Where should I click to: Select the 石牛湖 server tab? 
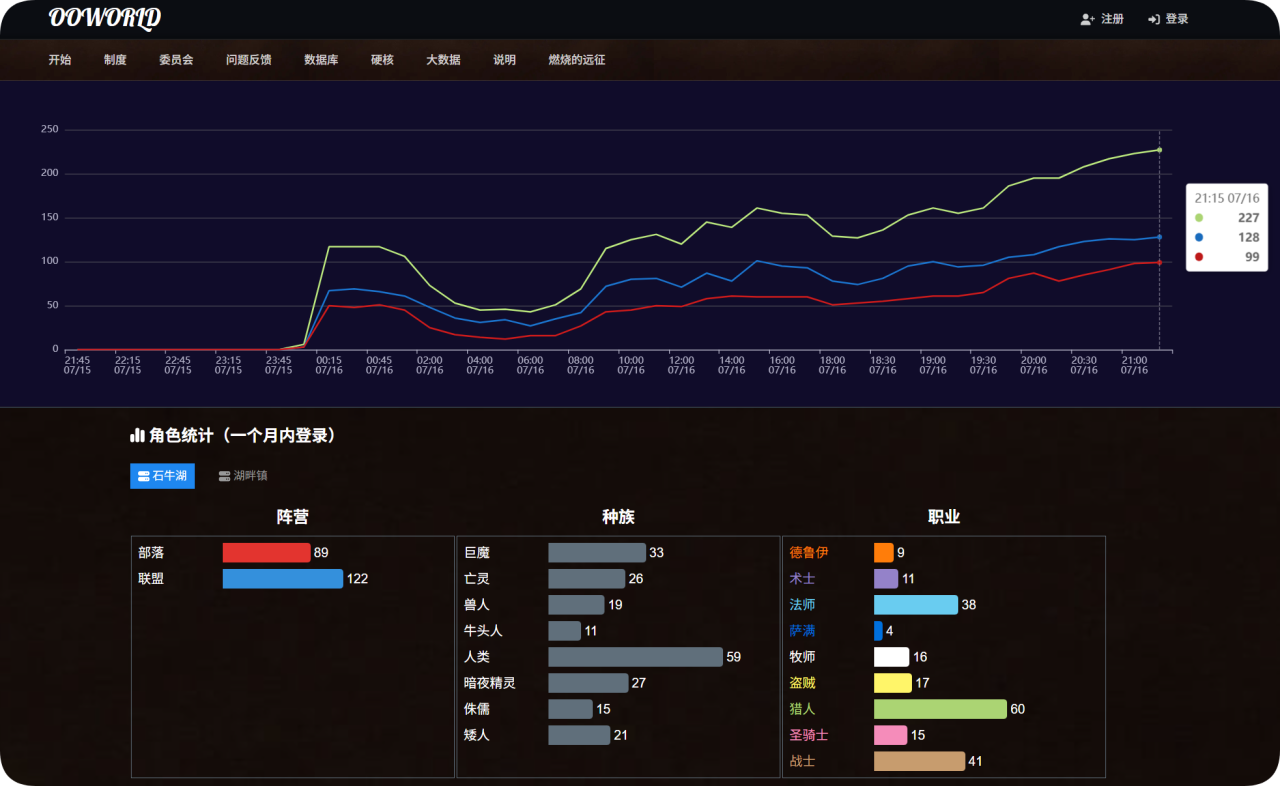162,476
